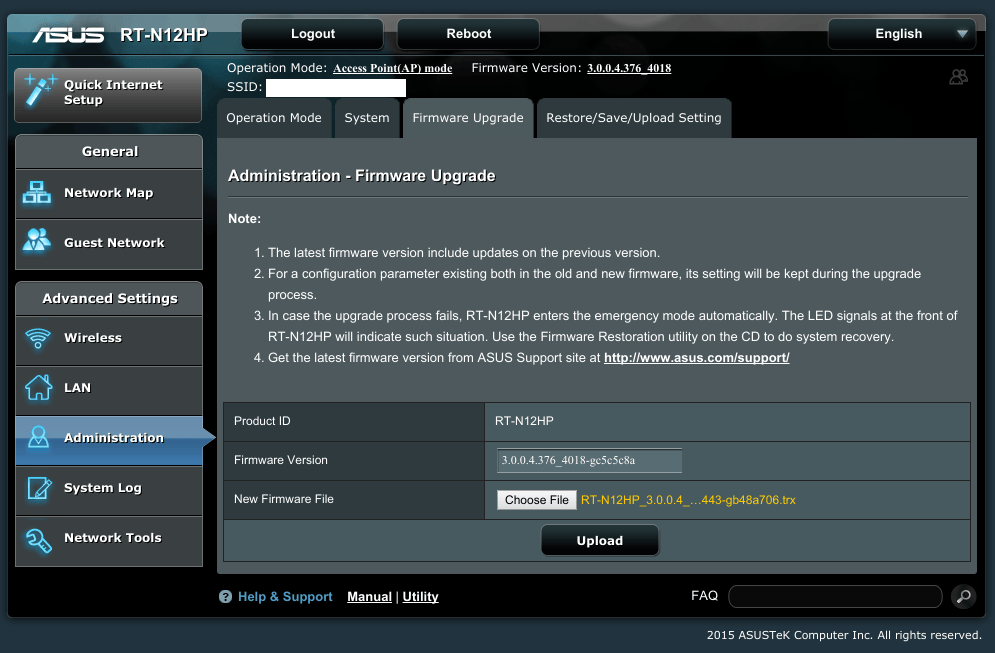Click the ASUS logo
The image size is (995, 653).
coord(69,34)
